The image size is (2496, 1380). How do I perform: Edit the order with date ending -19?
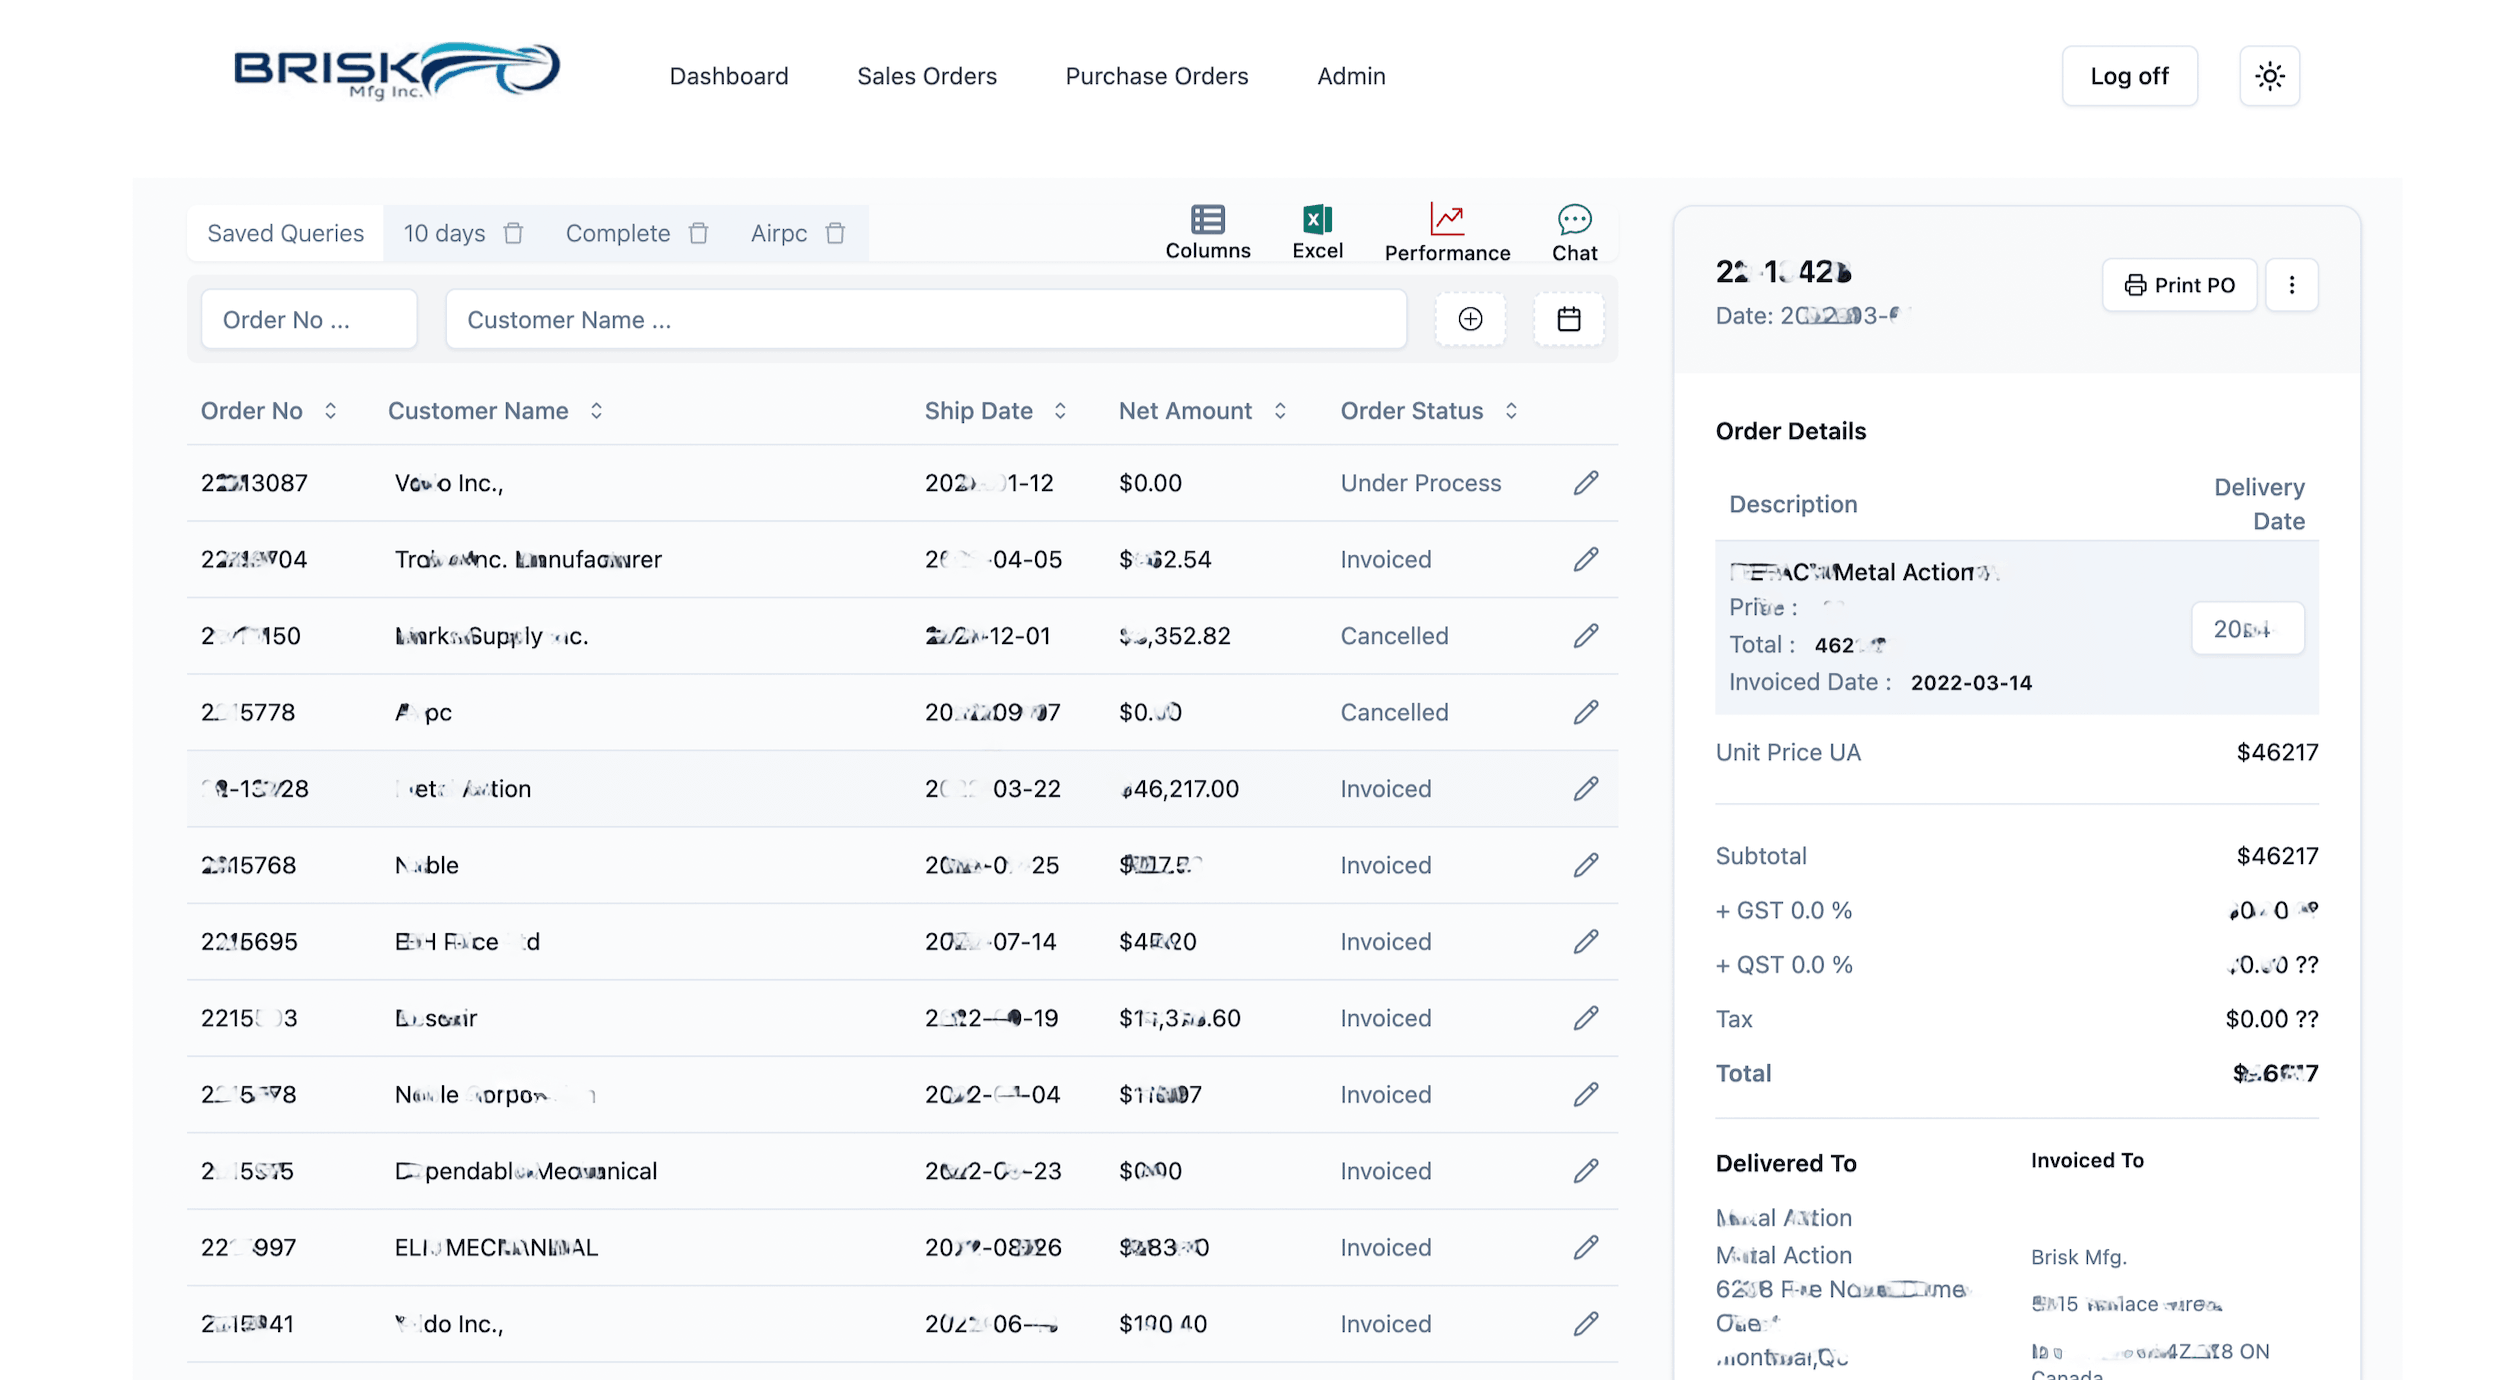(1585, 1018)
